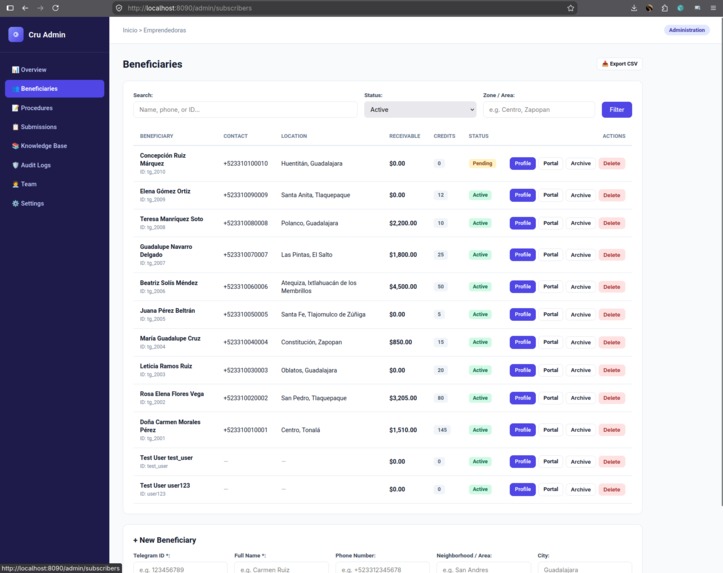Viewport: 723px width, 573px height.
Task: Open the Team sidebar item
Action: [x=54, y=184]
